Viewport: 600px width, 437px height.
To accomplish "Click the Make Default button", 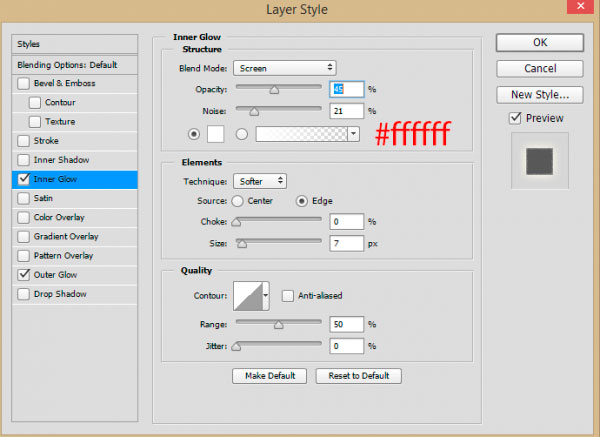I will 269,376.
